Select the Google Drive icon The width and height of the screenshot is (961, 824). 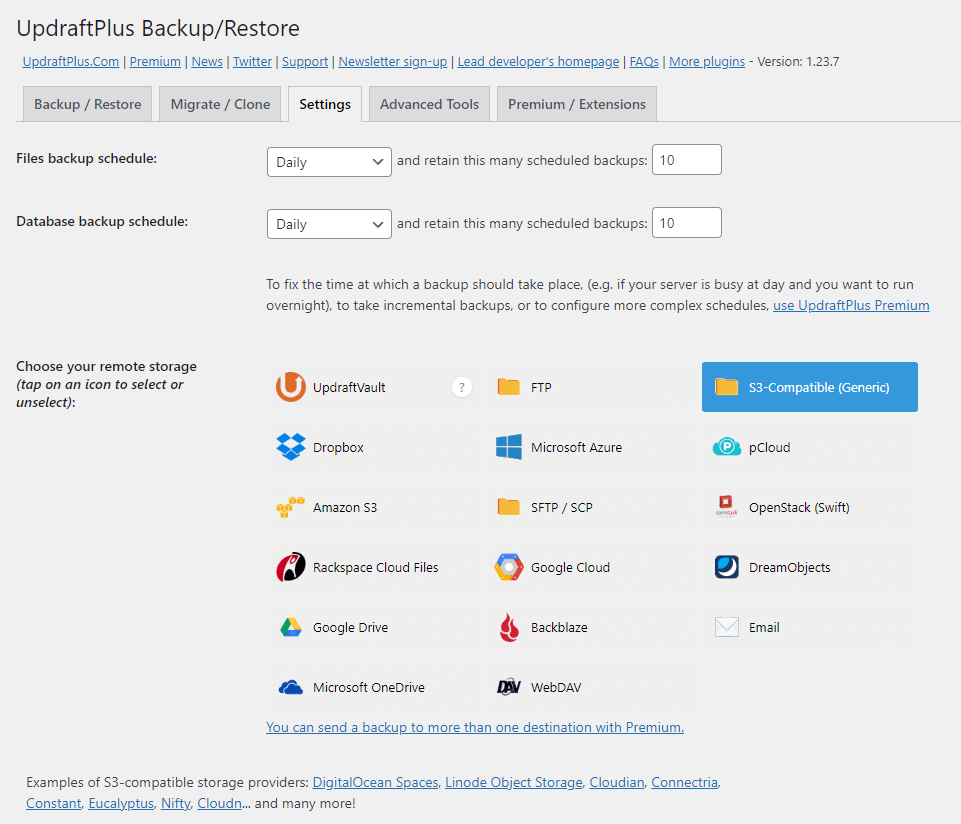(x=291, y=627)
